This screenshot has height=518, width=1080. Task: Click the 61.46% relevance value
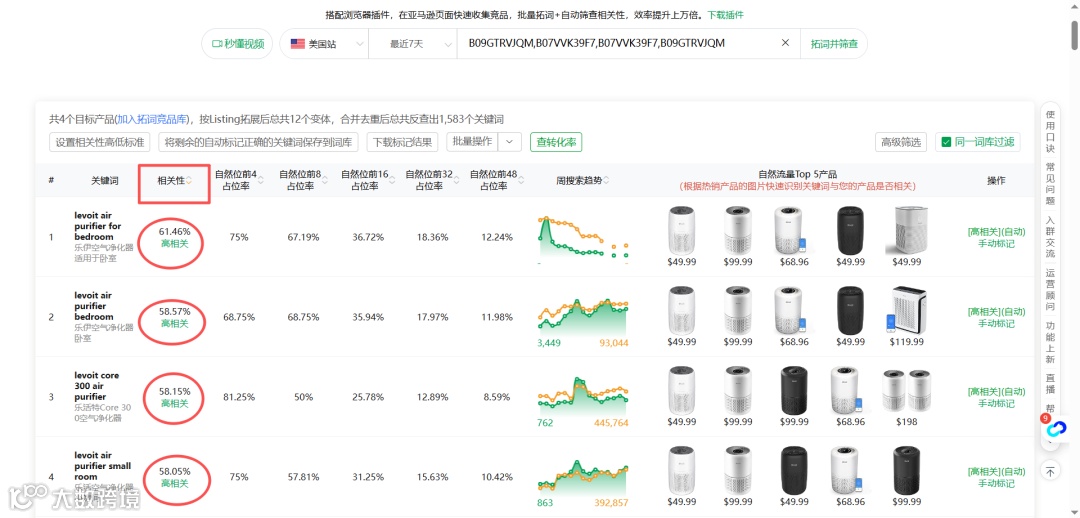[174, 231]
